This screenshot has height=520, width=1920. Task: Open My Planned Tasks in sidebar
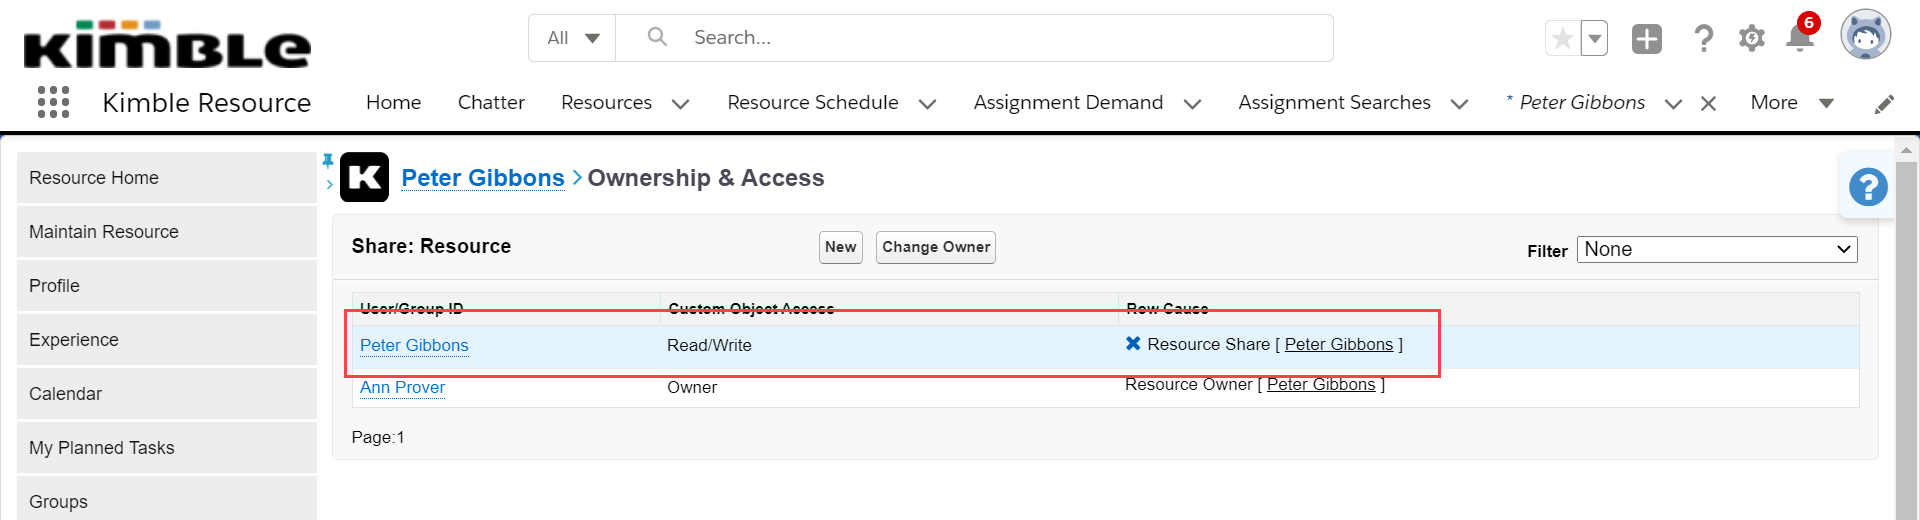click(x=167, y=448)
